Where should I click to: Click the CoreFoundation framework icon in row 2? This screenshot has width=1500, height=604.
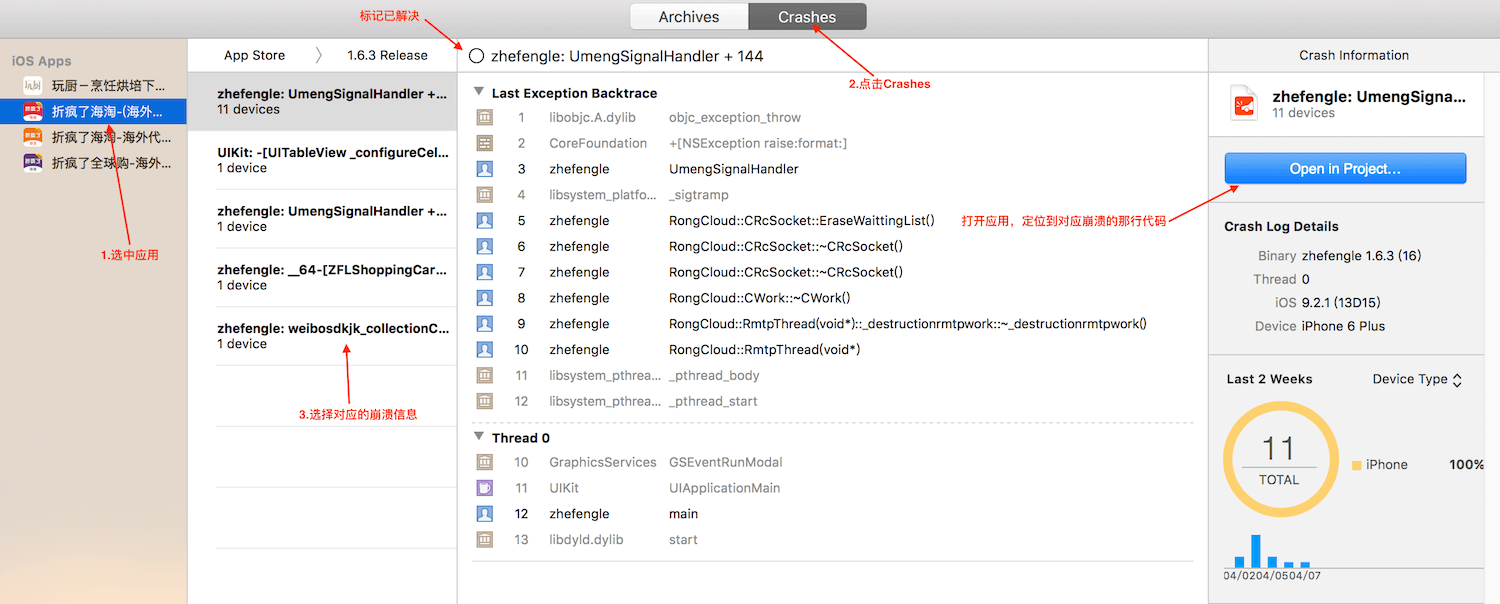tap(485, 143)
